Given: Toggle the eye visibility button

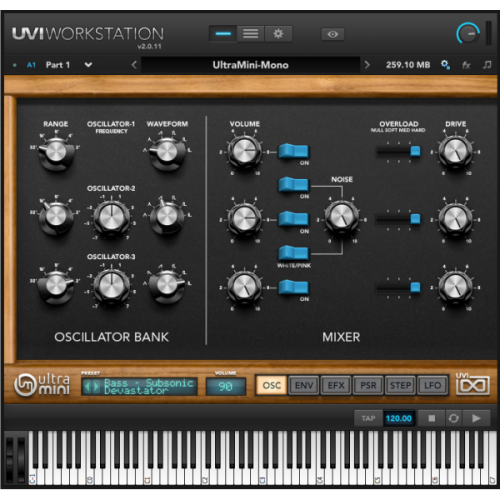Looking at the screenshot, I should (332, 34).
